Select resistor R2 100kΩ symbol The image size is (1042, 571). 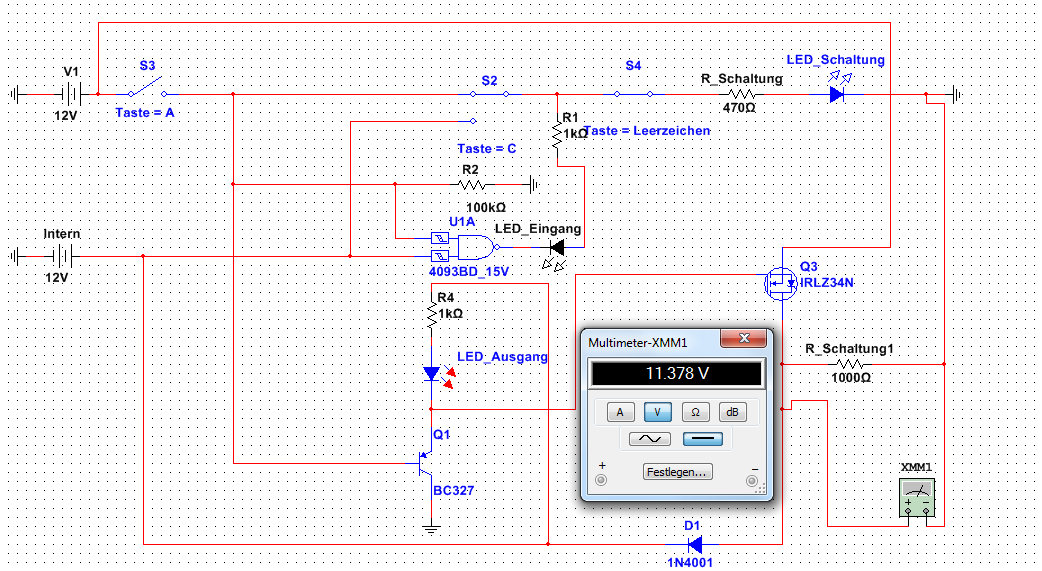[472, 184]
